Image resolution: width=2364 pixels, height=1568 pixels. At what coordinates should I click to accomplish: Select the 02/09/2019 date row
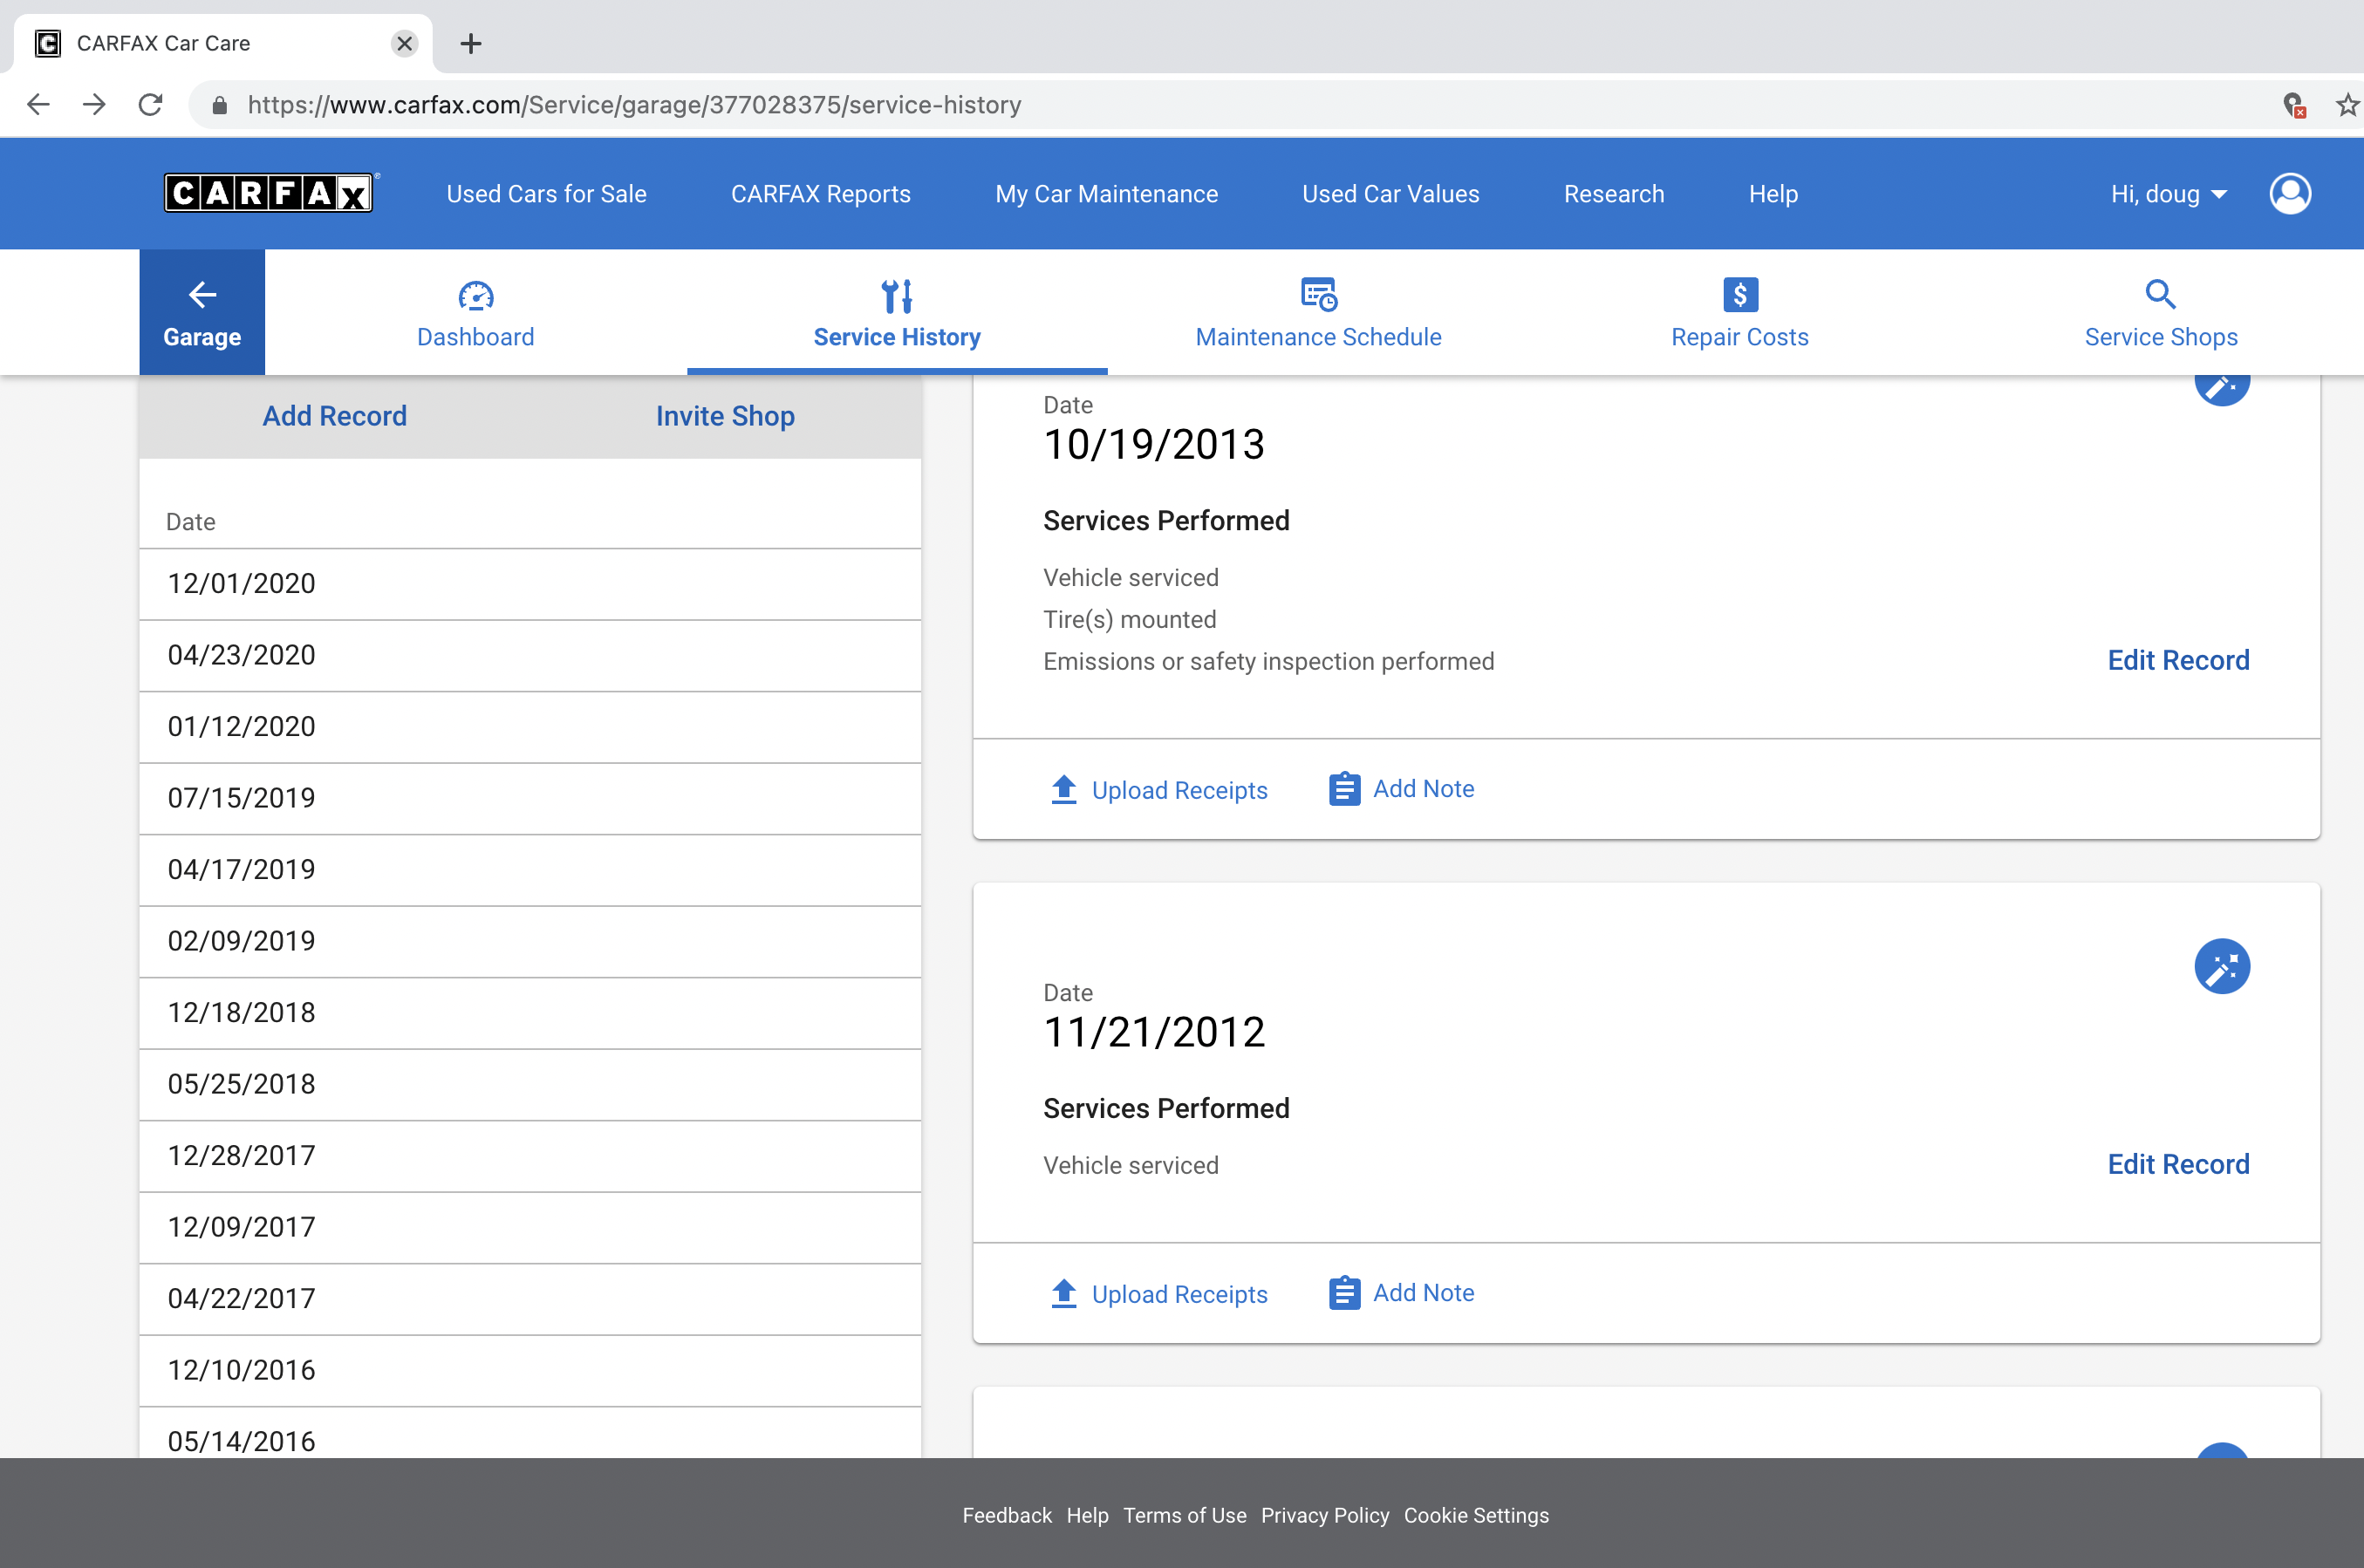[530, 942]
